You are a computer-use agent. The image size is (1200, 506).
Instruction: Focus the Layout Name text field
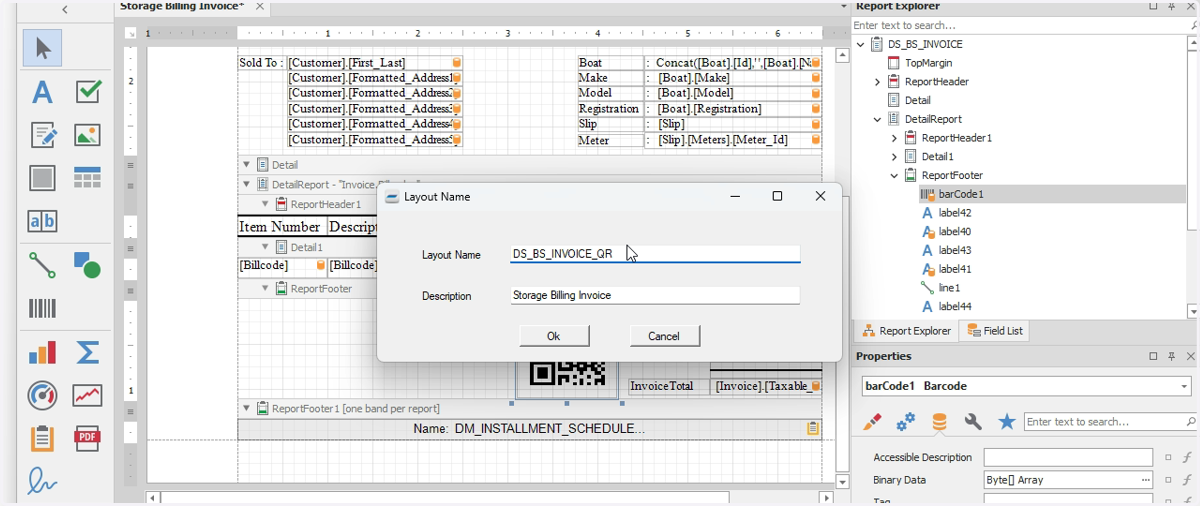coord(655,254)
